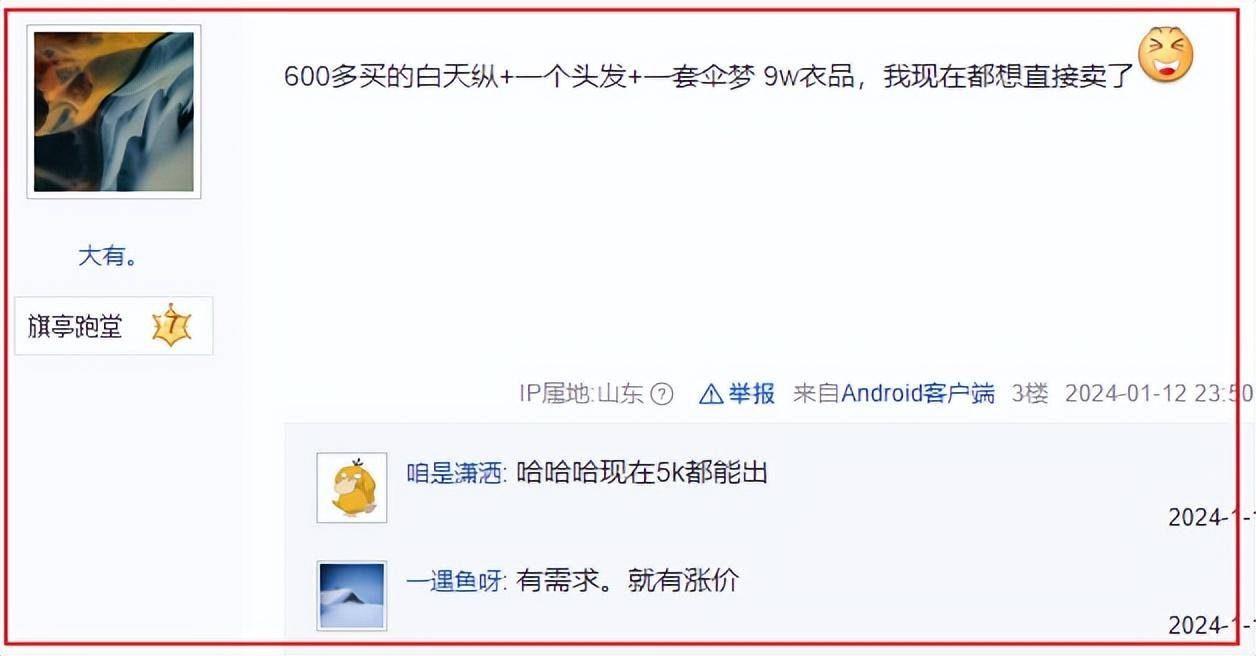
Task: Open the profile of 咱是潇洒
Action: click(x=455, y=474)
